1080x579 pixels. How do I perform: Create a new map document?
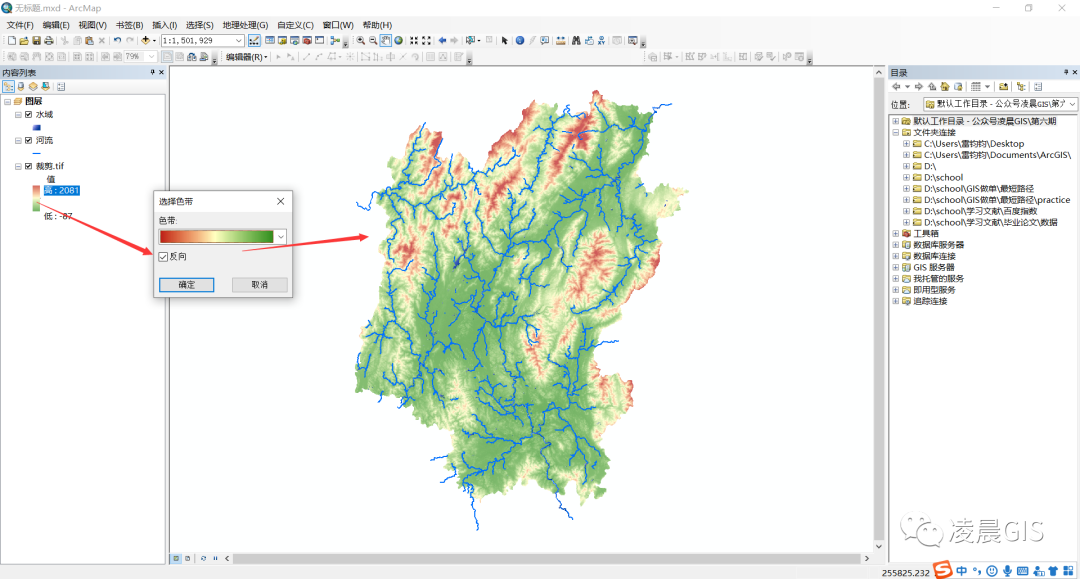pyautogui.click(x=12, y=41)
